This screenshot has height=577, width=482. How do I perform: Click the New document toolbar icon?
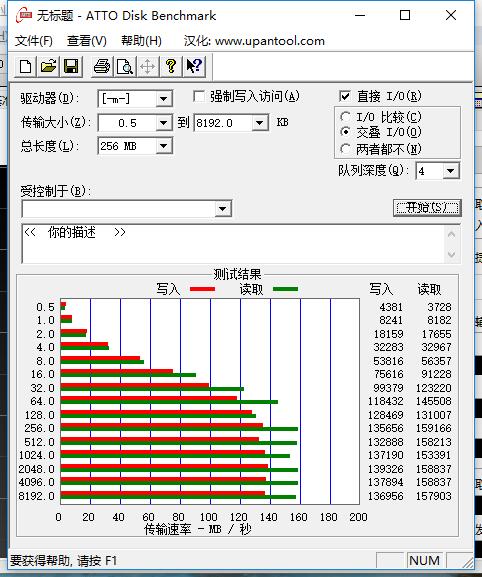click(25, 67)
